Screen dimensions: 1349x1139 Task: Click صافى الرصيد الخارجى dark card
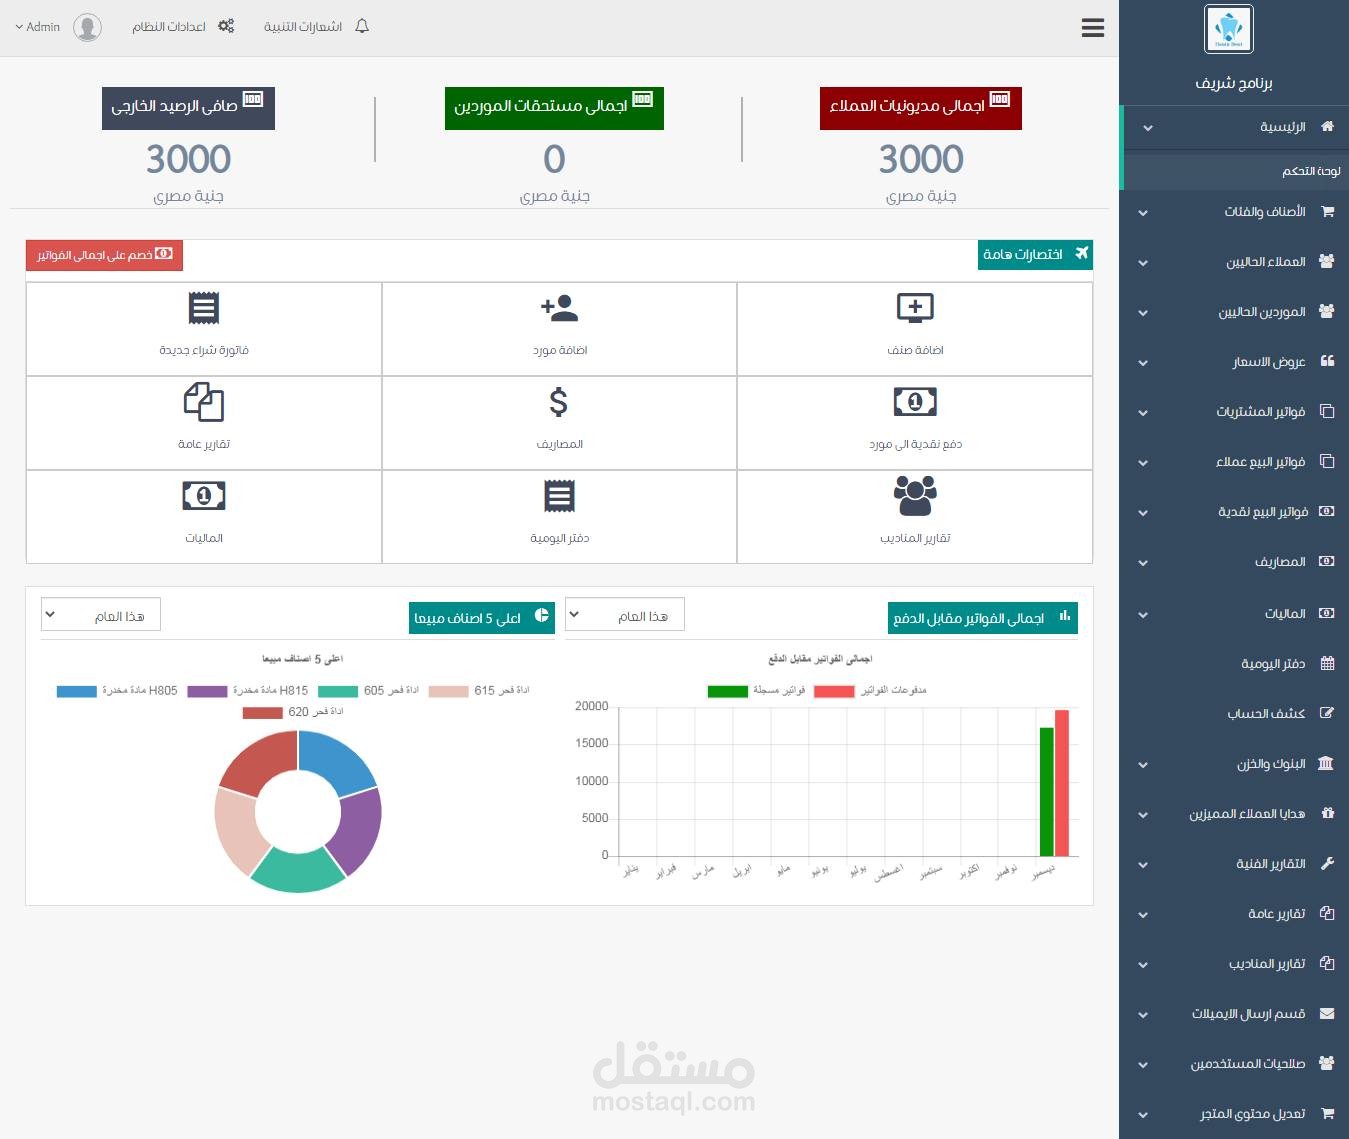(188, 107)
